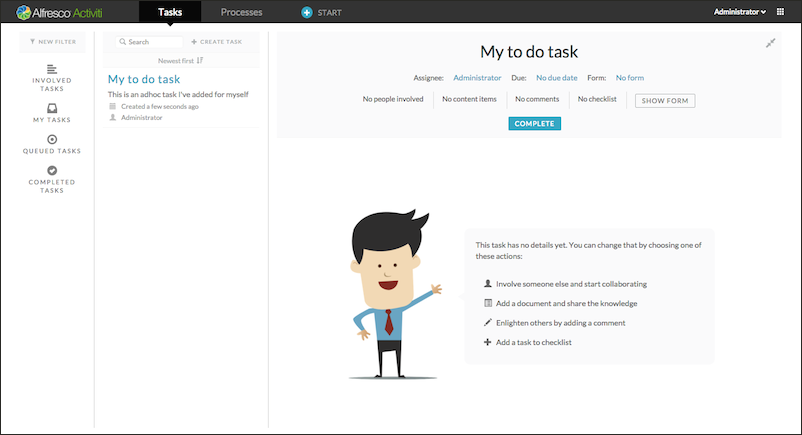Click the Administrator assignee link

(477, 77)
